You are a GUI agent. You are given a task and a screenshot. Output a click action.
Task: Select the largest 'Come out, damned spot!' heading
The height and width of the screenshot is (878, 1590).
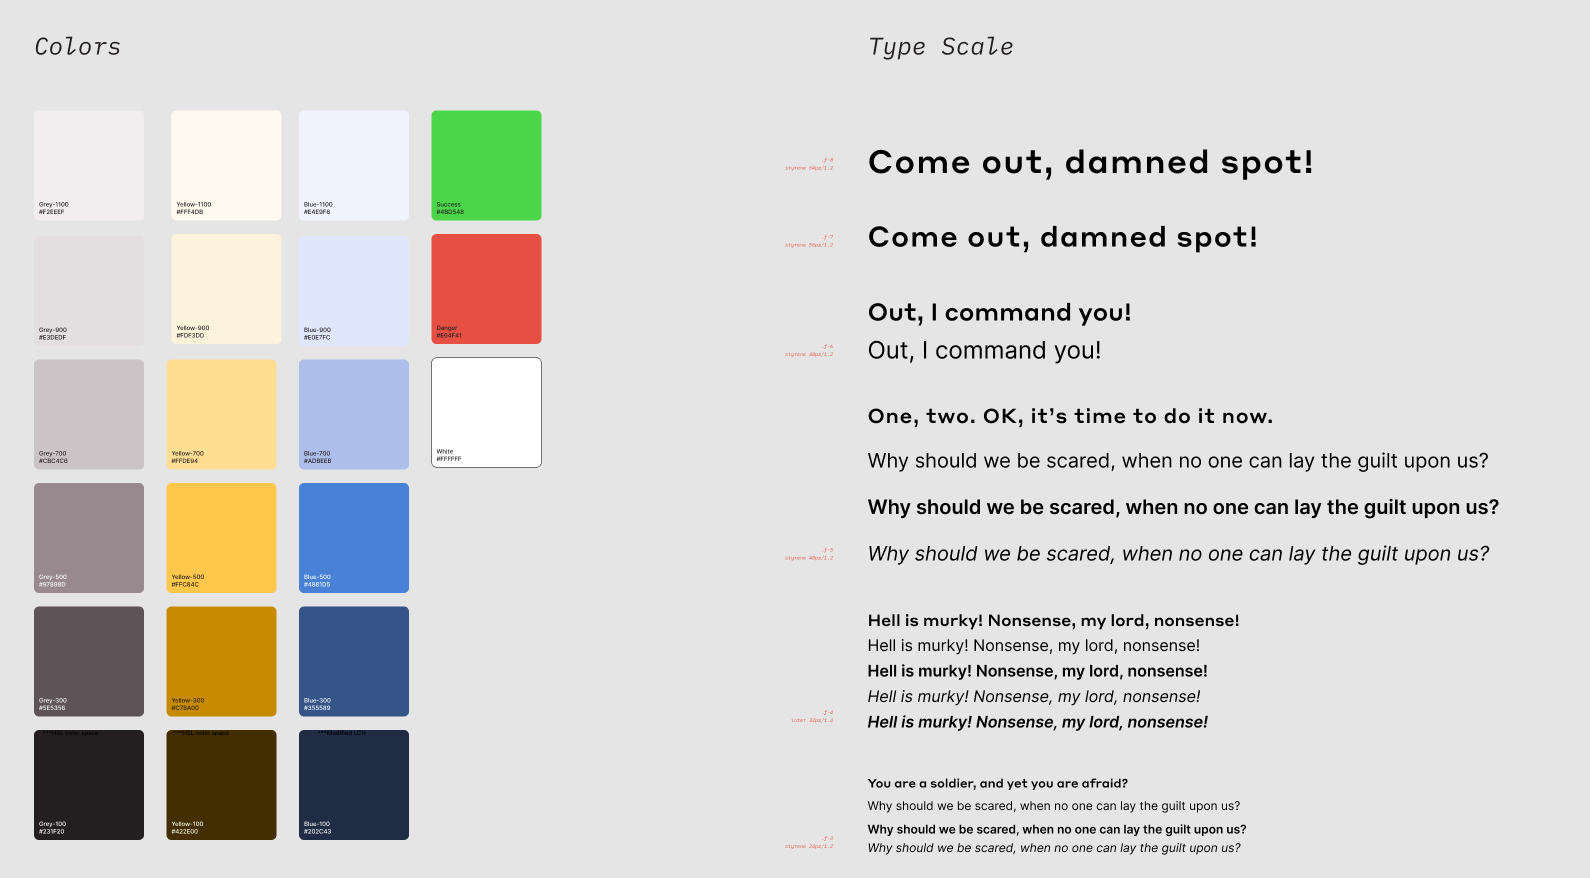tap(1091, 162)
